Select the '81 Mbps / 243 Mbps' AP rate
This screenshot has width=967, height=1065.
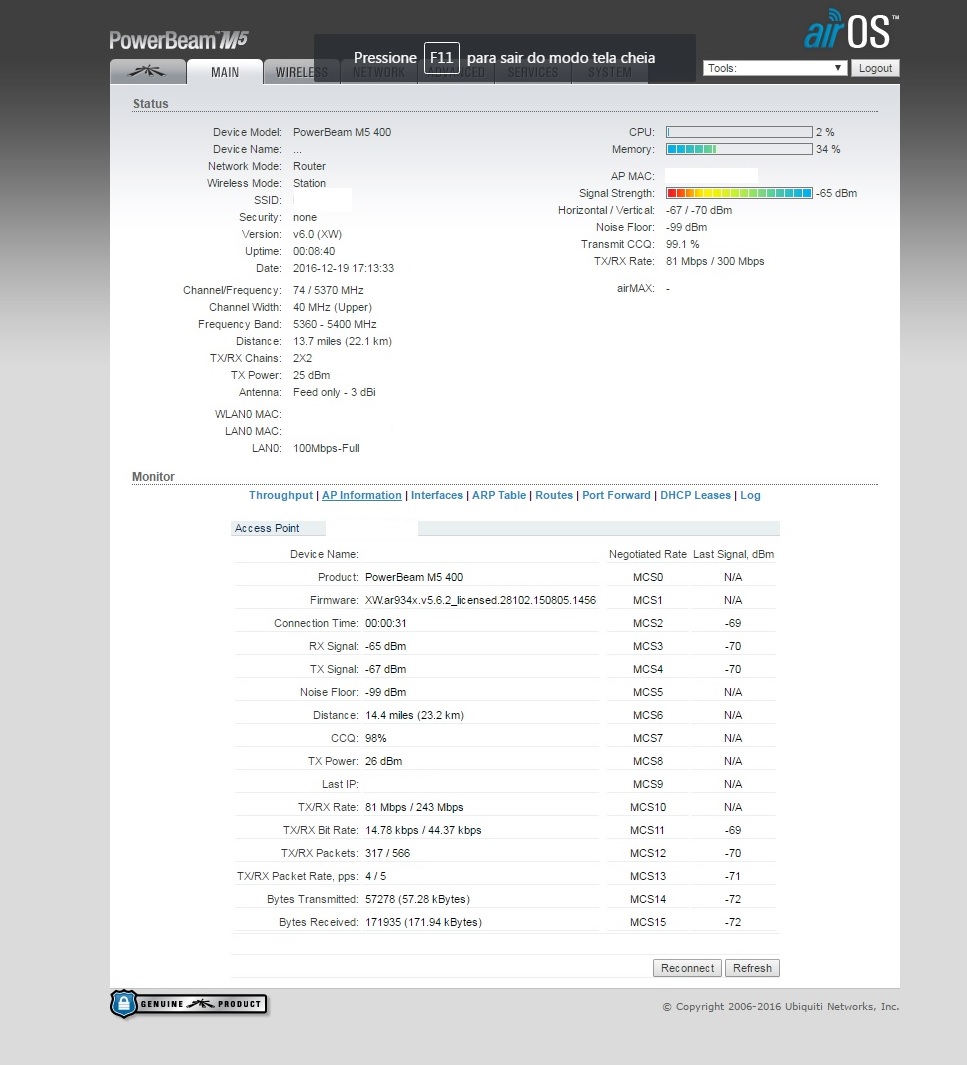(x=414, y=807)
